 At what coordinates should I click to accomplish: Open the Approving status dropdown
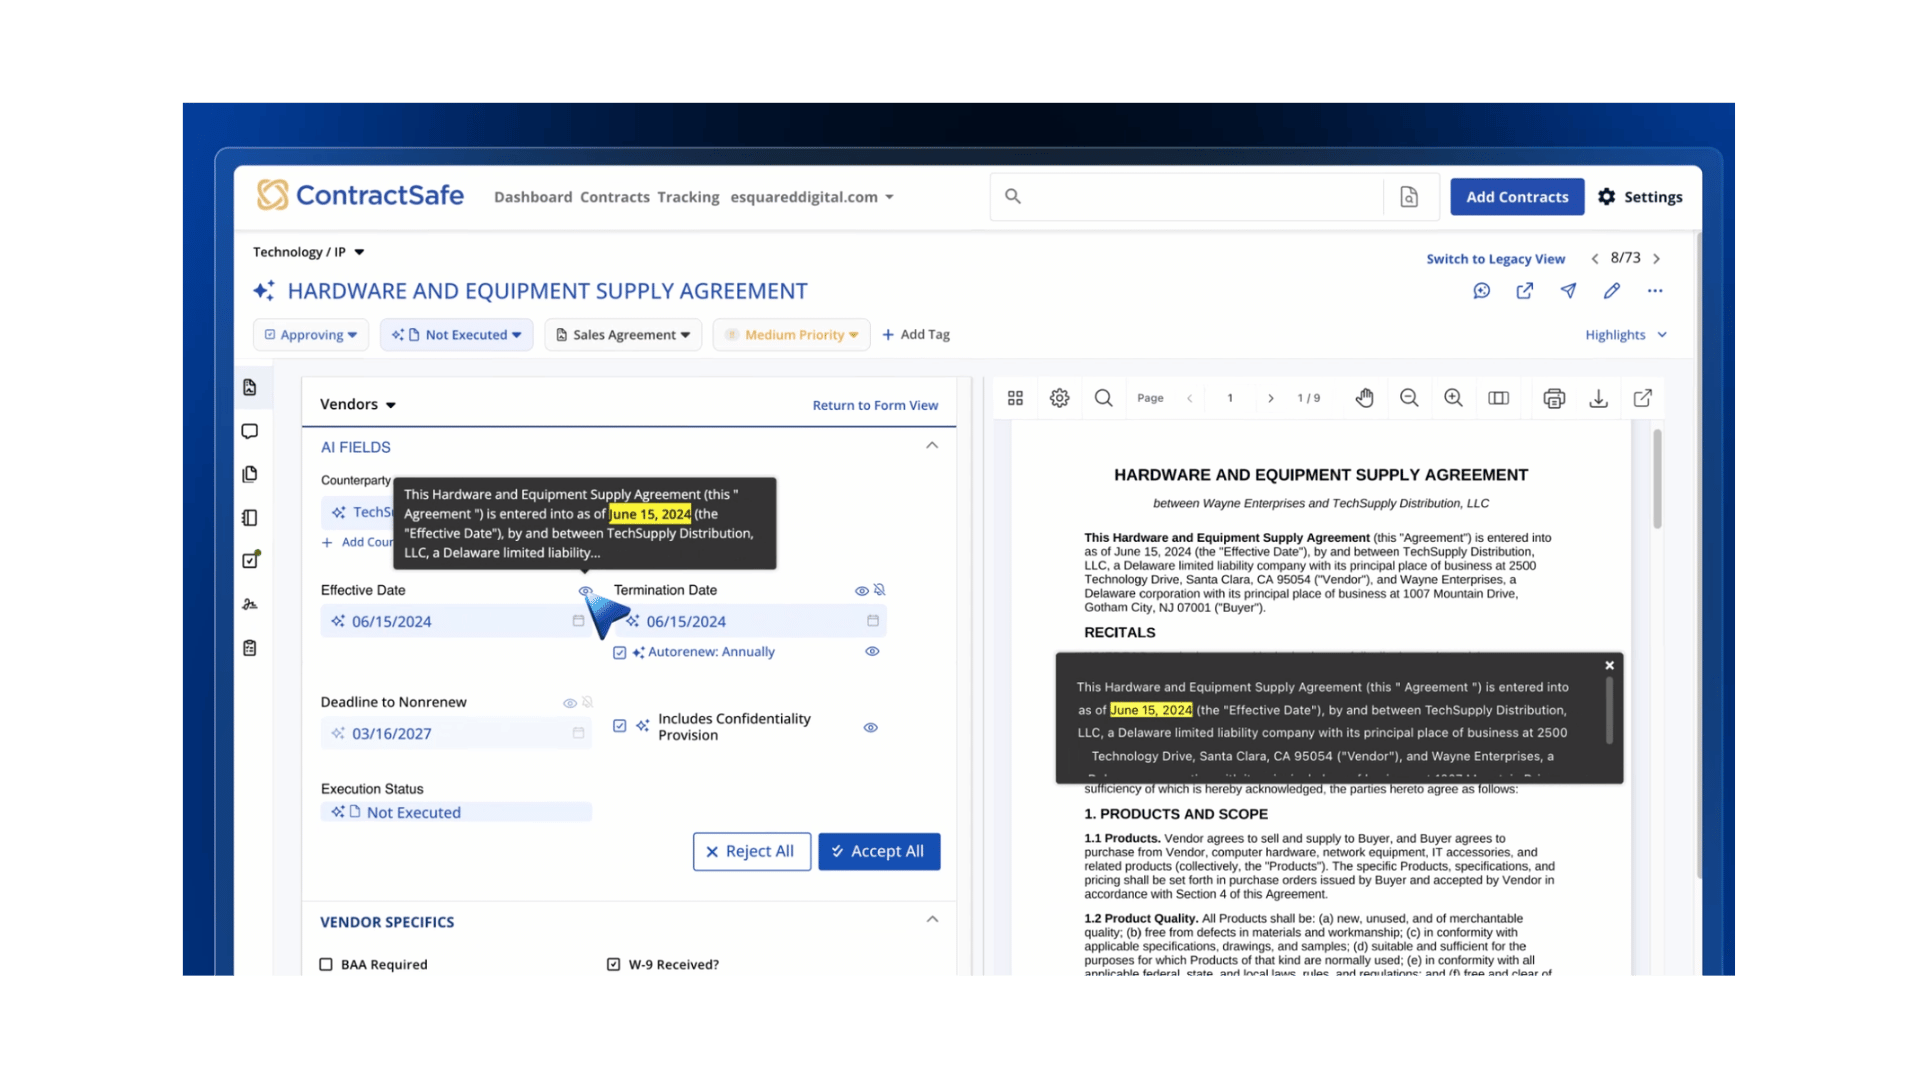pos(311,335)
